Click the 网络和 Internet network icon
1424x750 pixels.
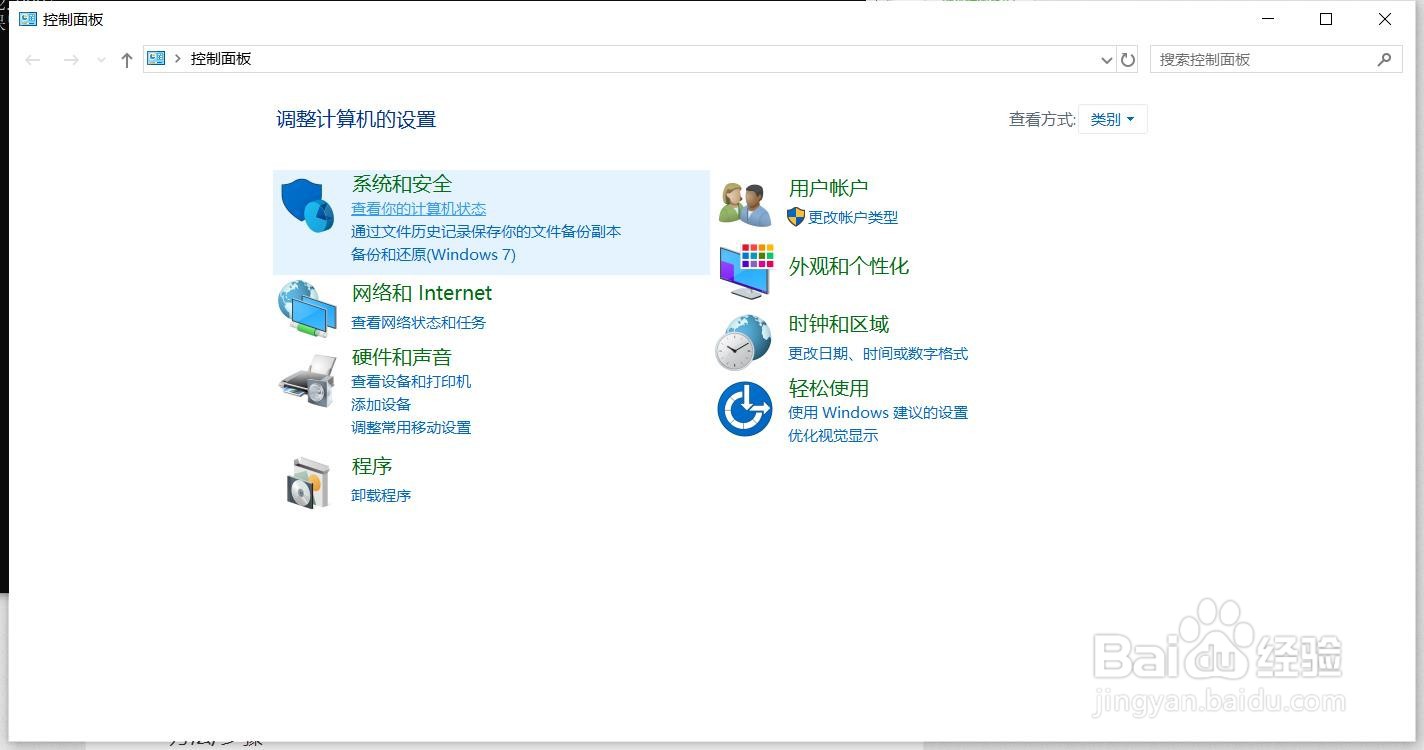[x=307, y=307]
